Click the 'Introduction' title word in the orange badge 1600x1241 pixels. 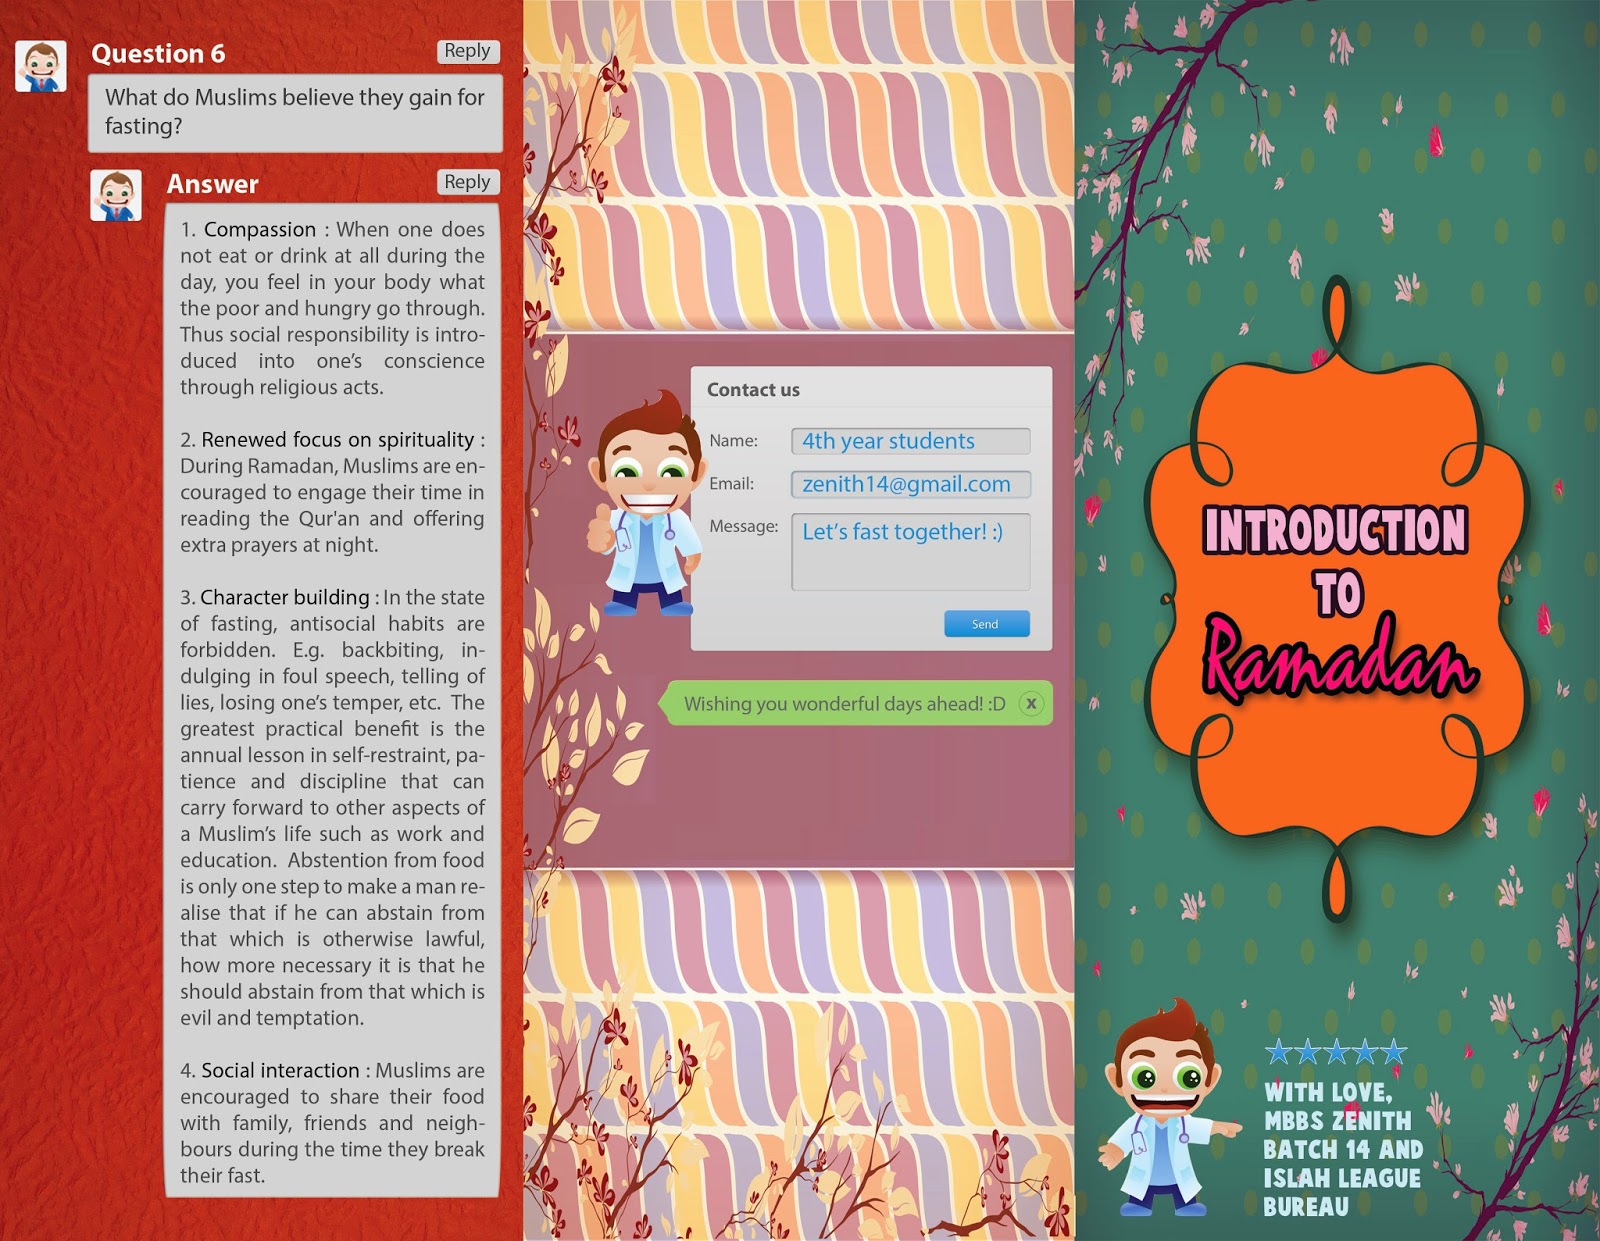tap(1335, 530)
